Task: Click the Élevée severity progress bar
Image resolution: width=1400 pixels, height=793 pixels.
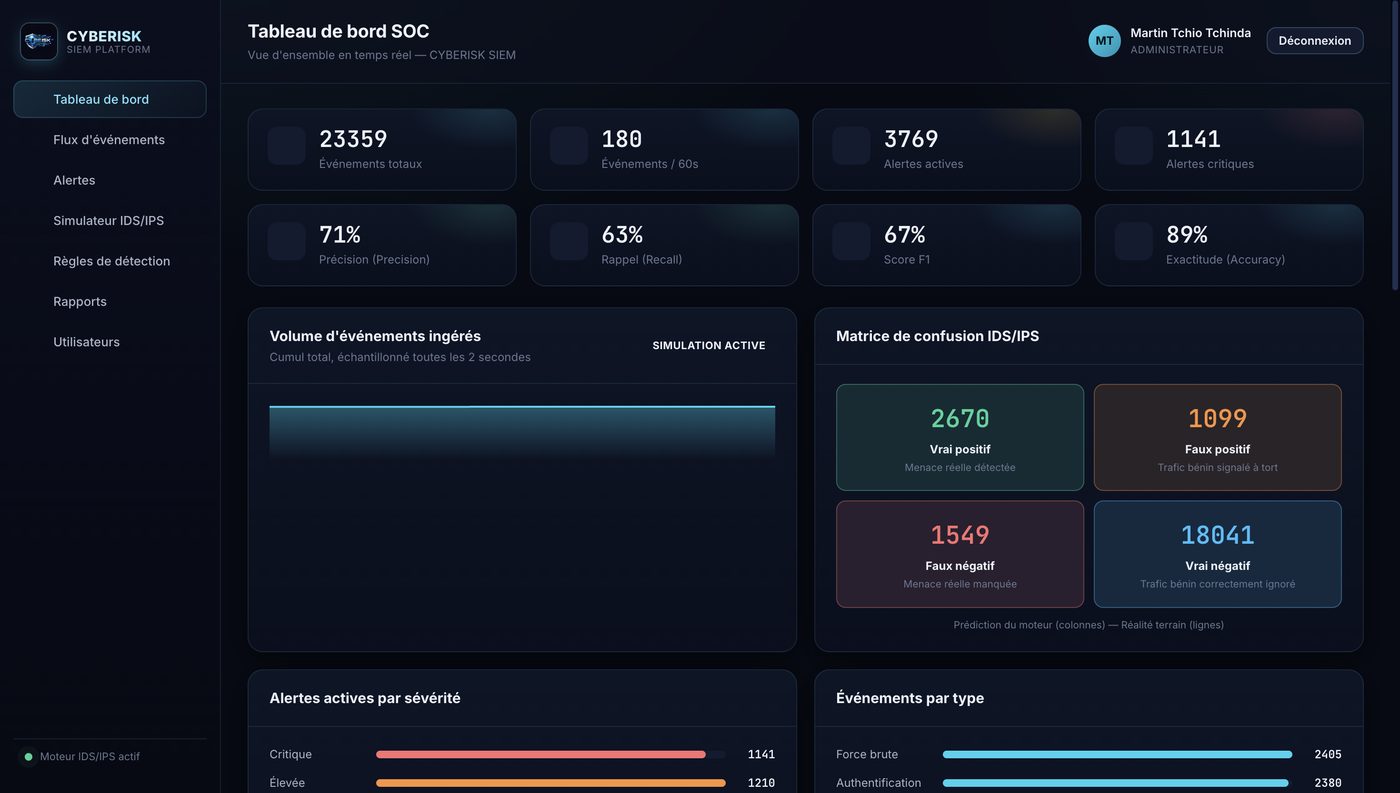Action: (x=551, y=783)
